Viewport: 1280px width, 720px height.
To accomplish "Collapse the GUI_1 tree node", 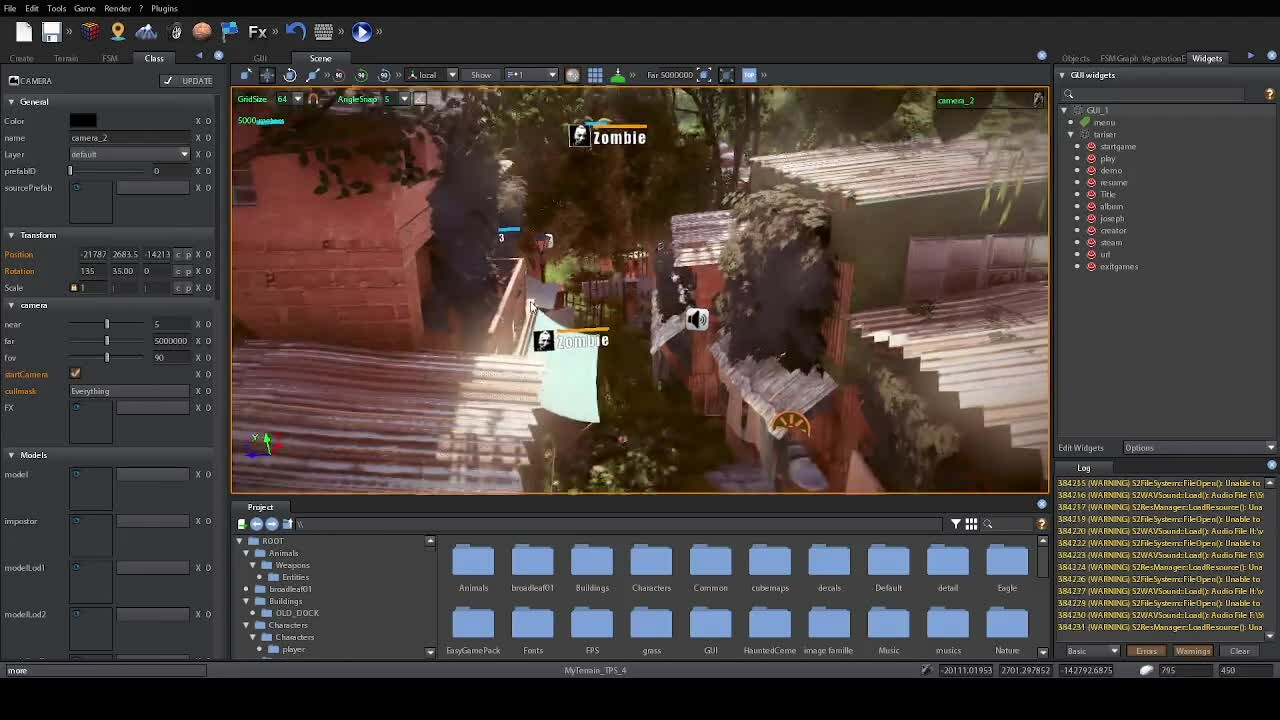I will 1064,110.
